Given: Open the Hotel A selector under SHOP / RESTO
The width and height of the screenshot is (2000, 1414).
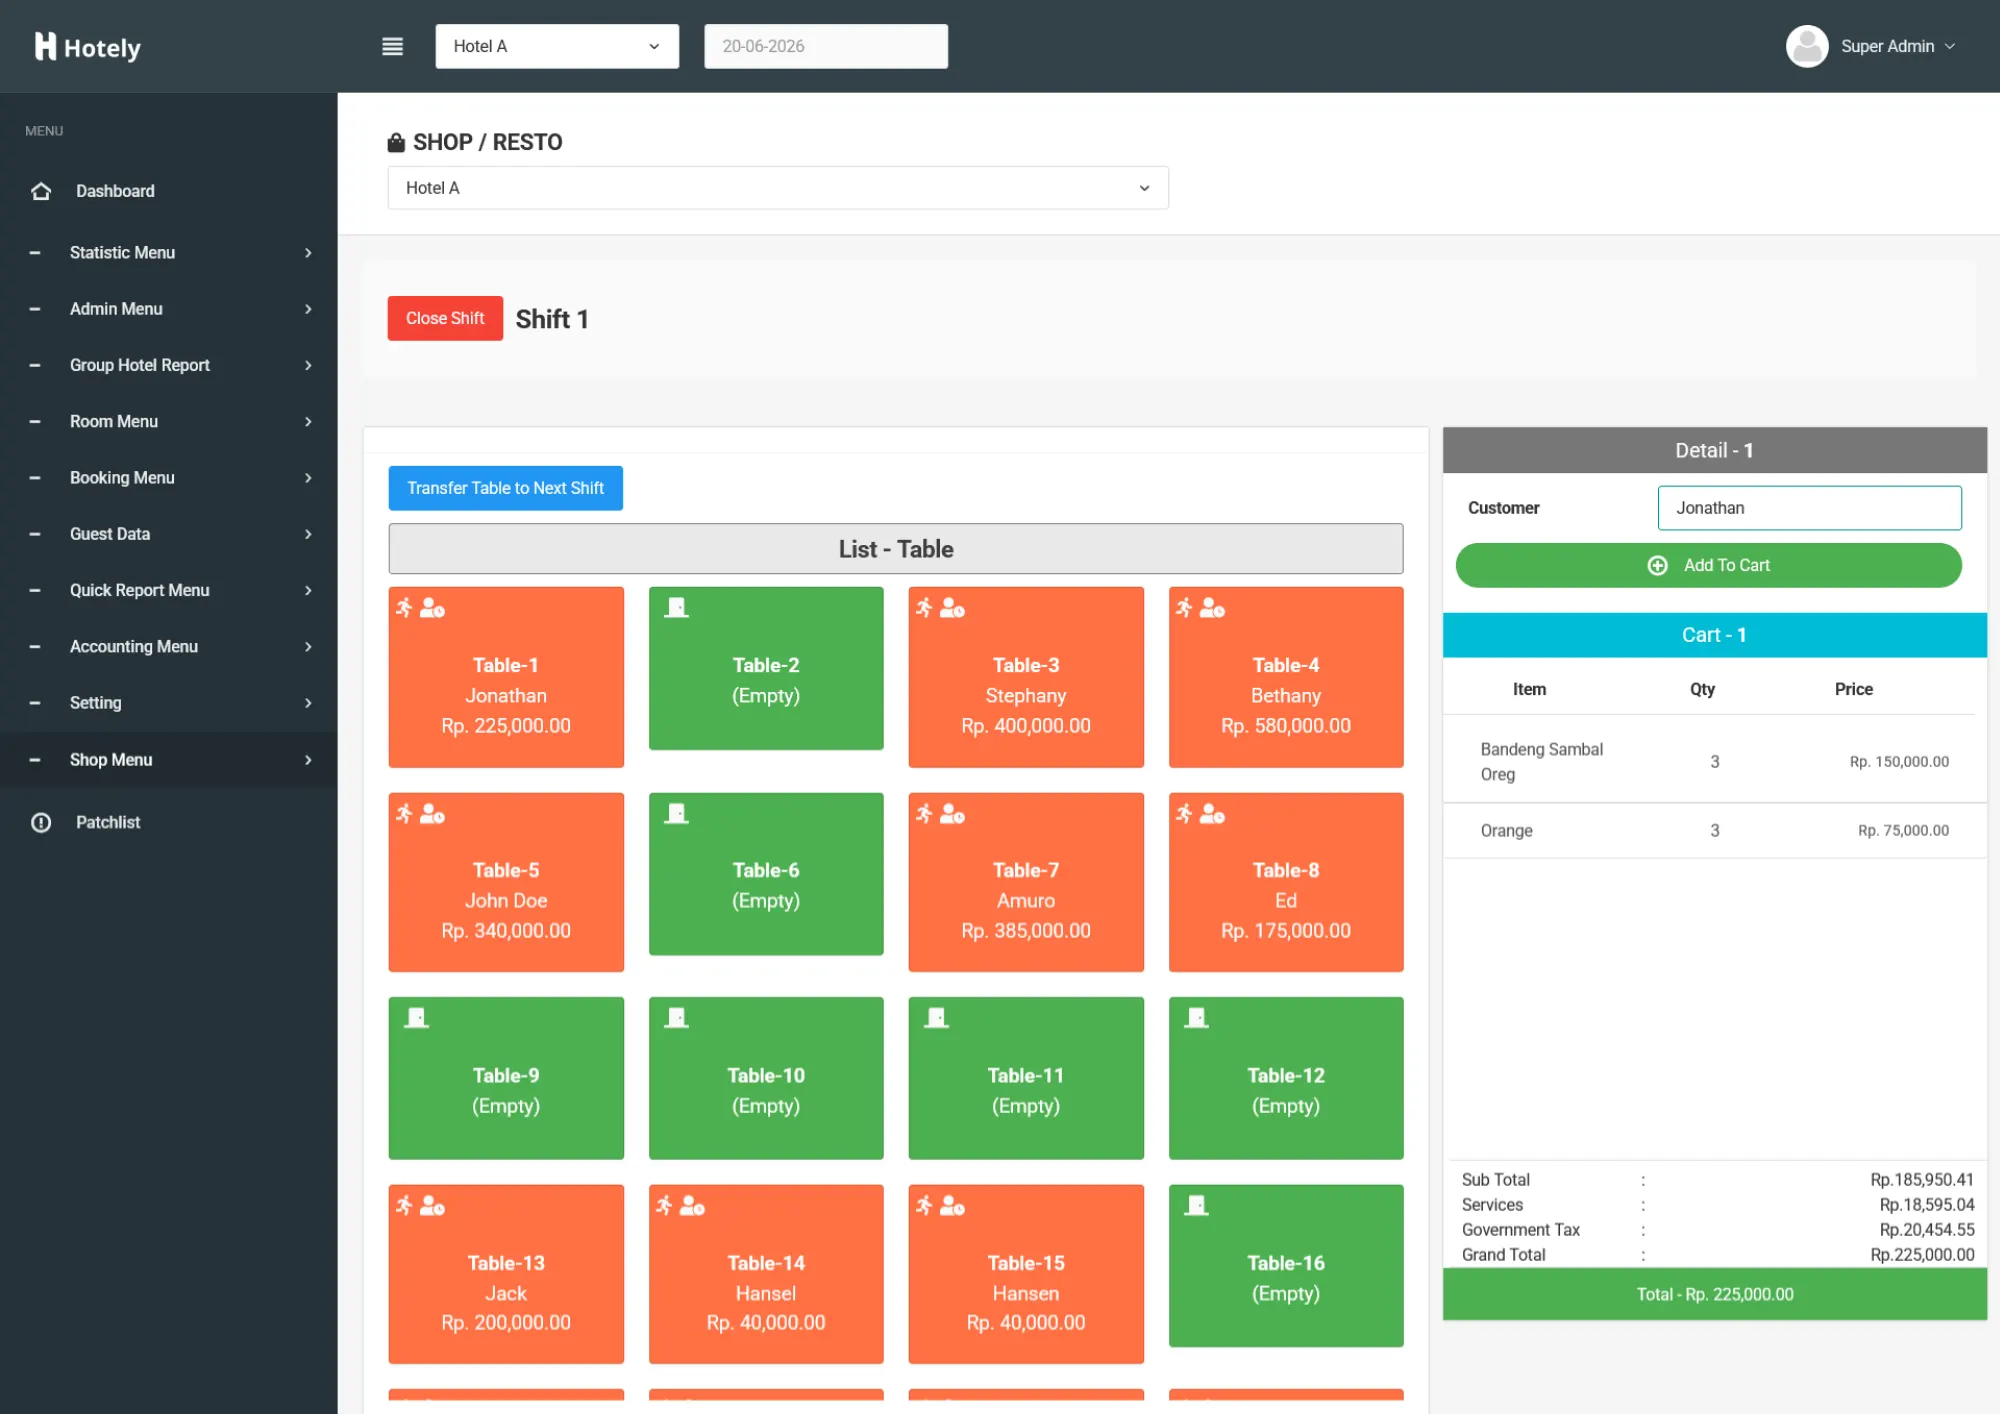Looking at the screenshot, I should pos(778,188).
